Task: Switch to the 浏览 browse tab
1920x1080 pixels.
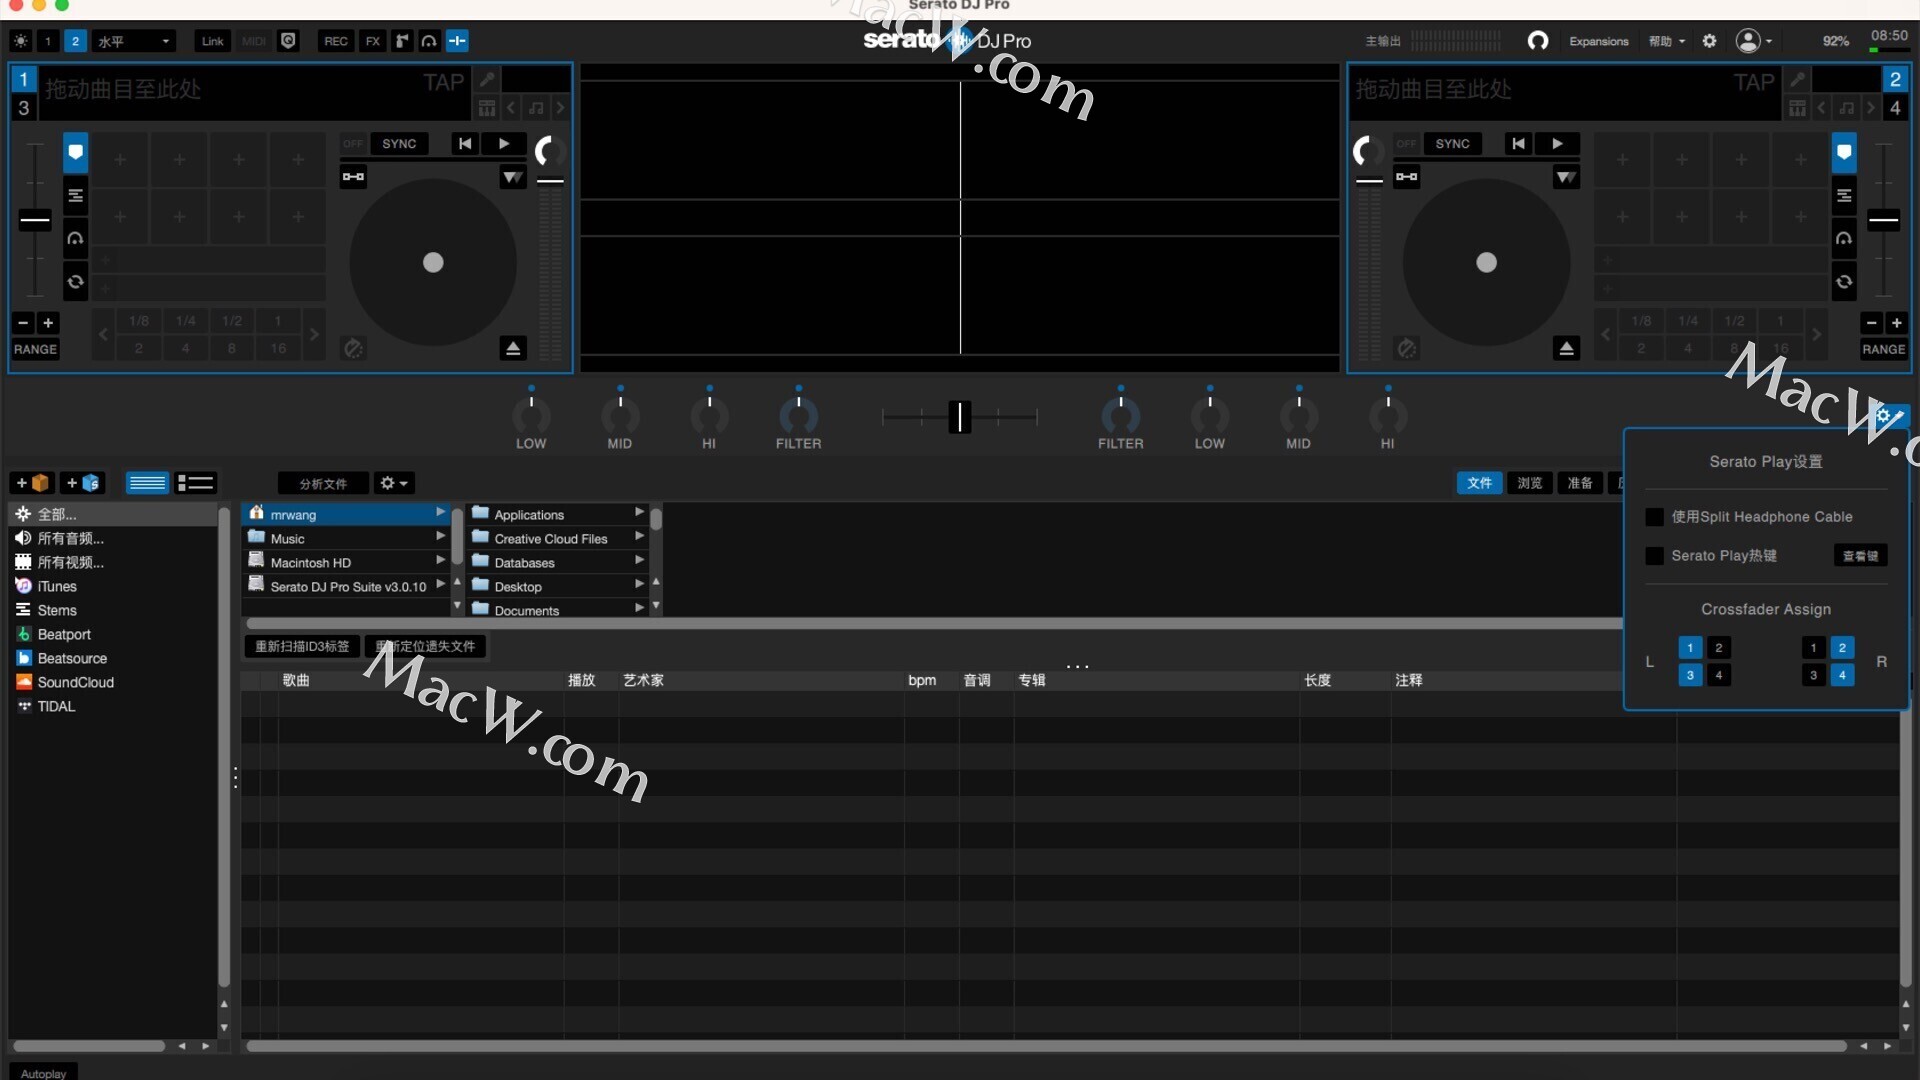Action: click(1529, 483)
